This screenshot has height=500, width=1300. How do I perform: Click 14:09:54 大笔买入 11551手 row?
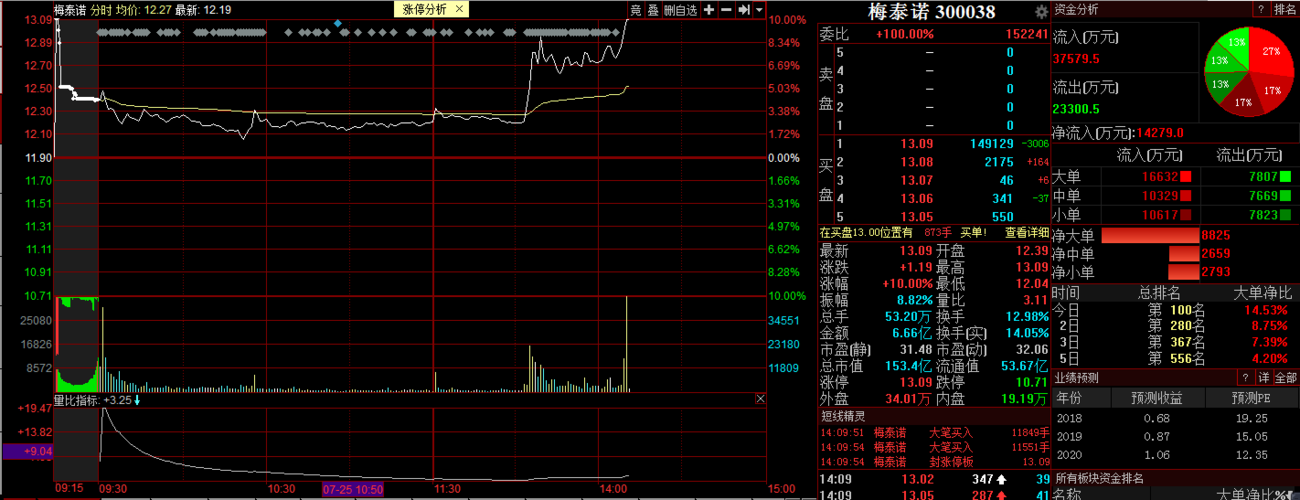[x=934, y=447]
